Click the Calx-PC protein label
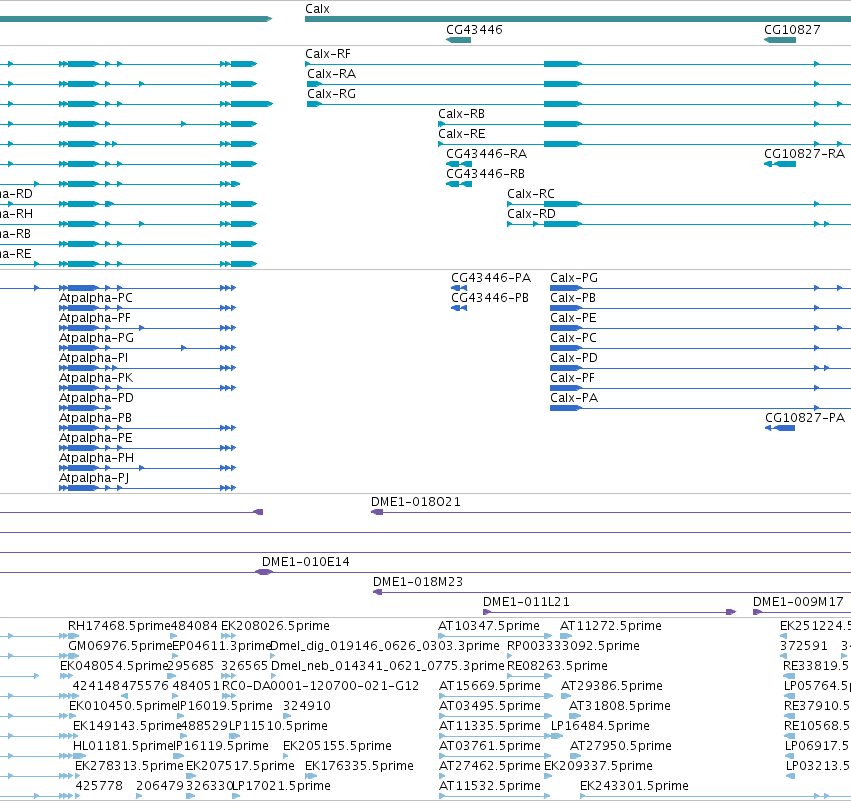Viewport: 851px width, 801px height. pos(573,338)
